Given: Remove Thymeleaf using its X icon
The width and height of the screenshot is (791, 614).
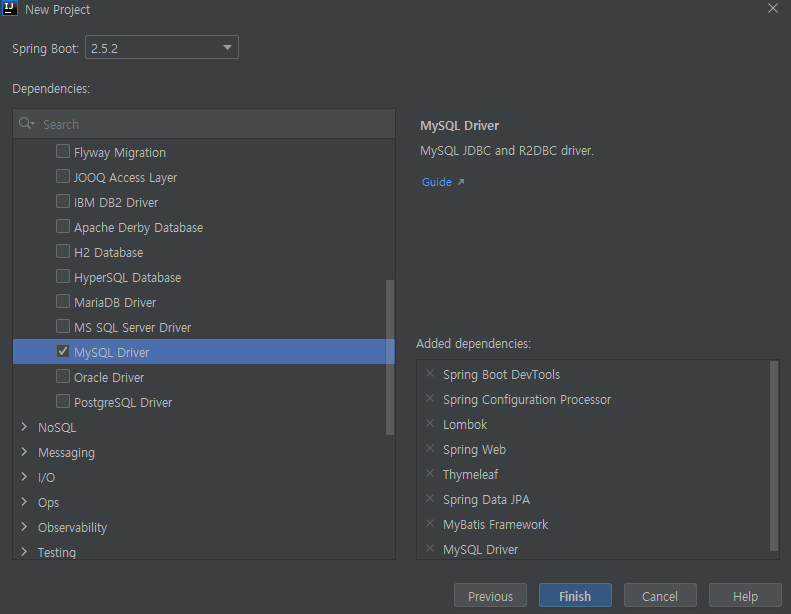Looking at the screenshot, I should tap(430, 474).
